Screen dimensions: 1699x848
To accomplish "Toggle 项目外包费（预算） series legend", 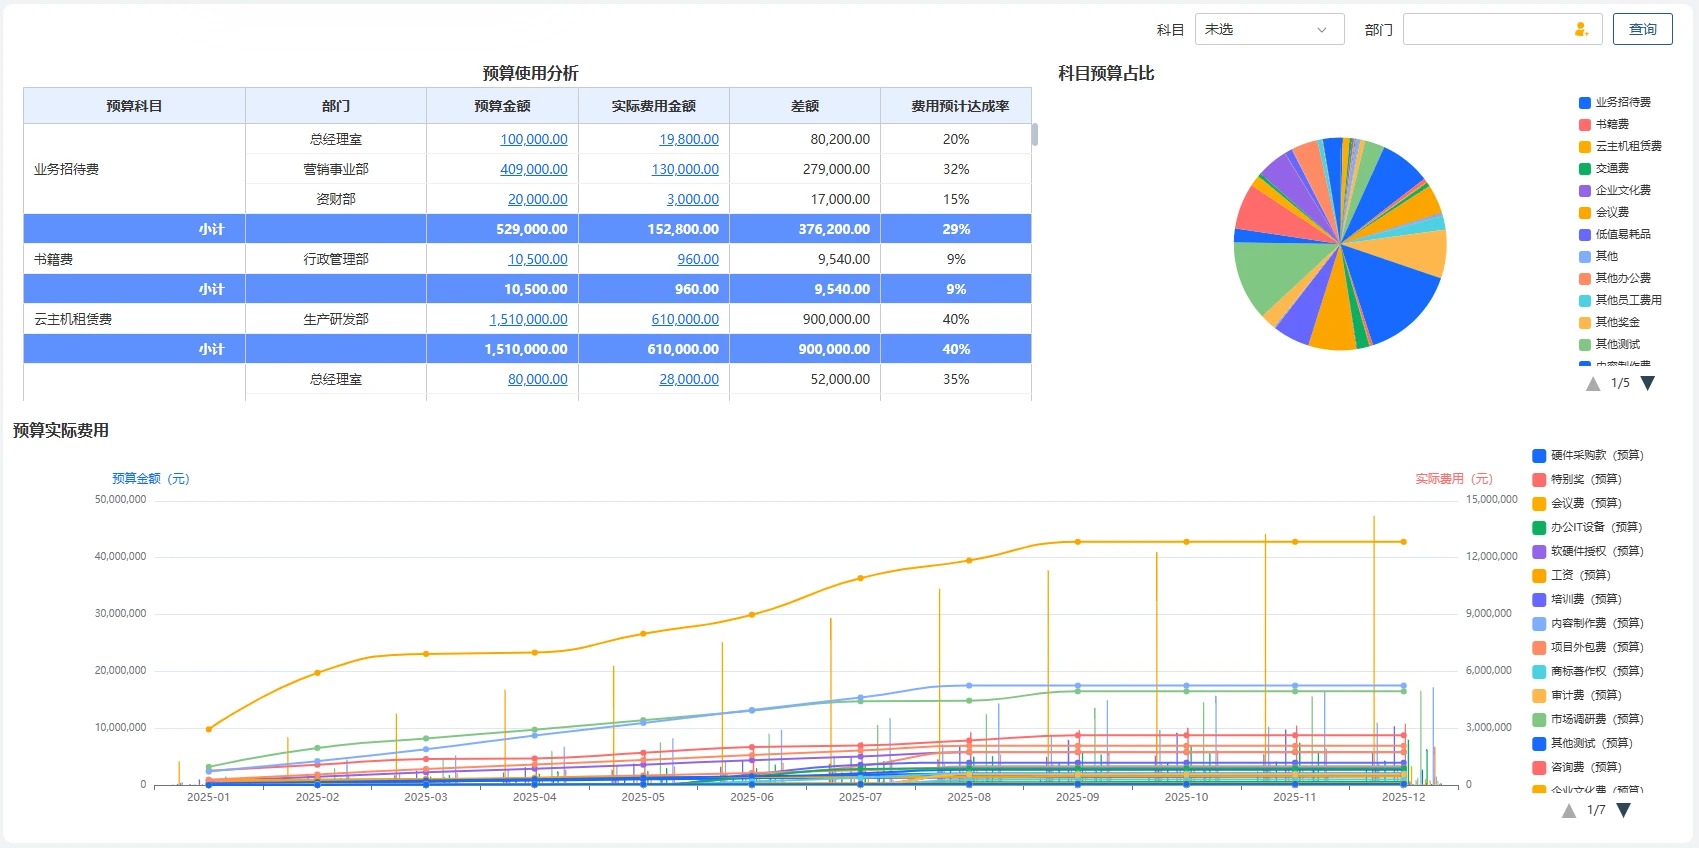I will point(1587,647).
